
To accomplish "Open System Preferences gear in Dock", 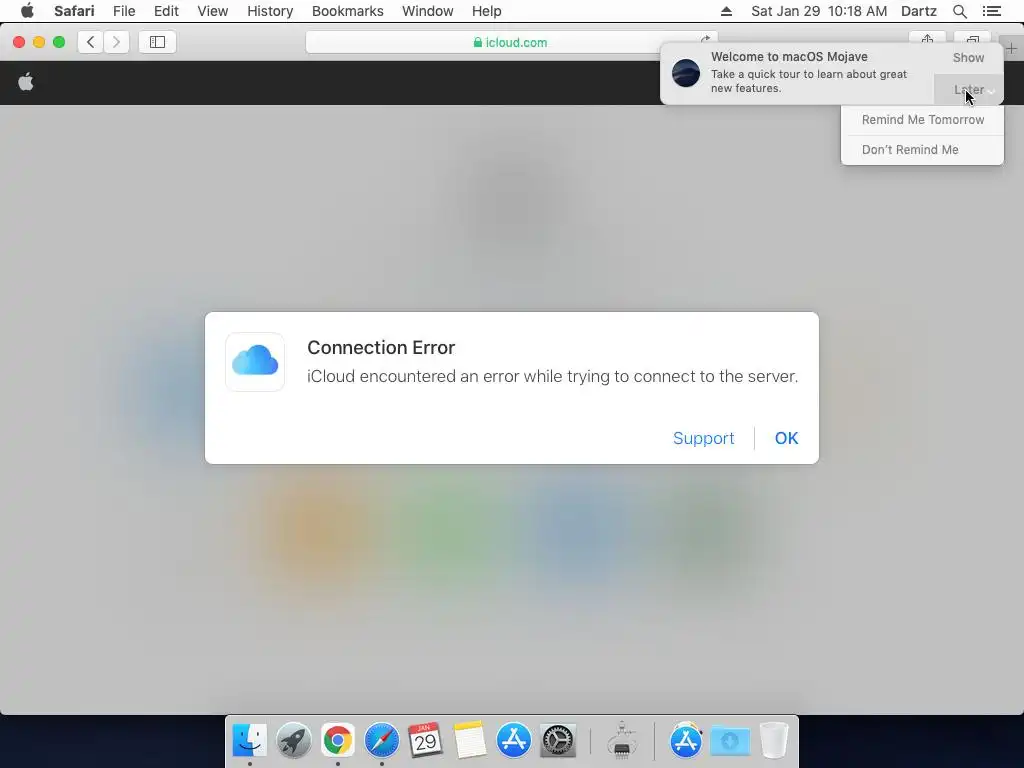I will point(558,741).
